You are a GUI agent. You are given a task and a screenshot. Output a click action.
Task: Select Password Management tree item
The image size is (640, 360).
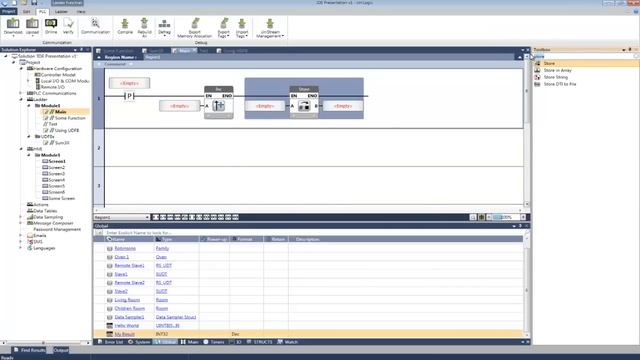(x=57, y=229)
